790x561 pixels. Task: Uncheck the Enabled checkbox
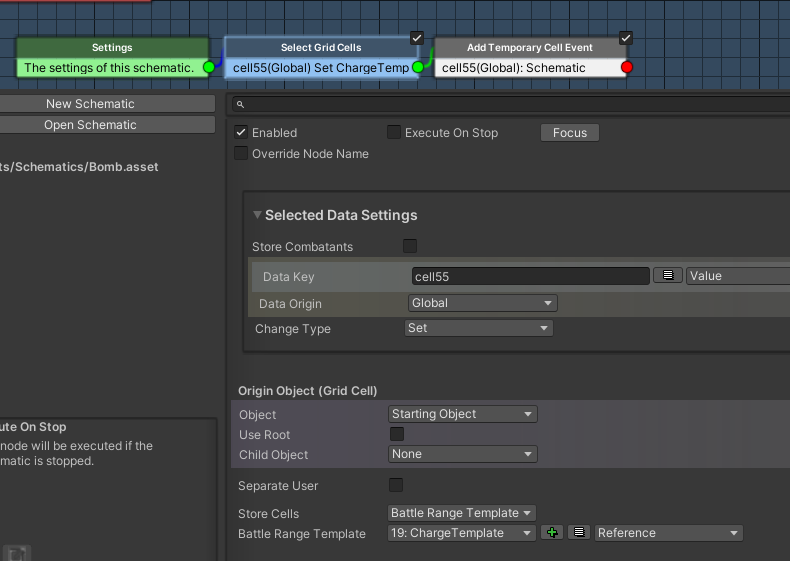click(x=241, y=133)
